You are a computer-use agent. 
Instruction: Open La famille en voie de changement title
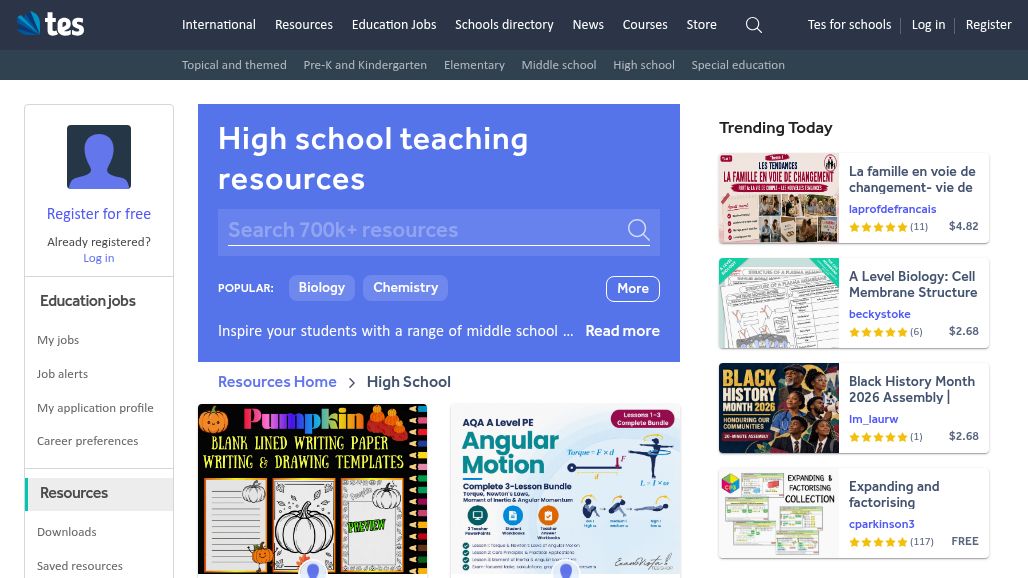point(912,180)
